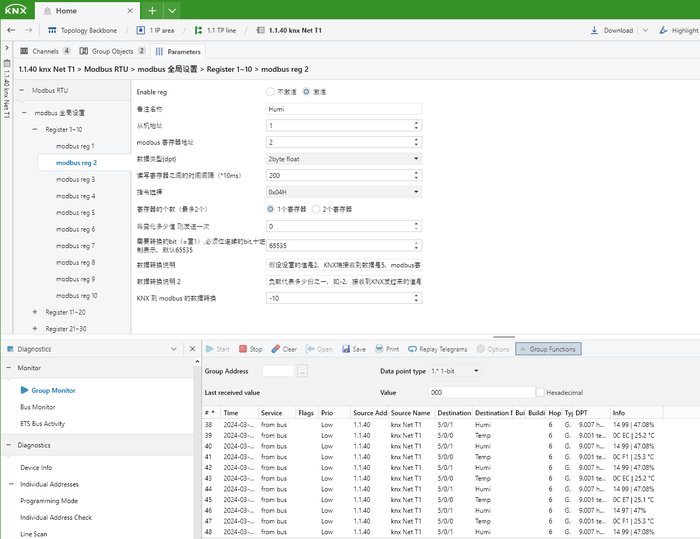Clear the telegram list
The width and height of the screenshot is (700, 539).
pyautogui.click(x=284, y=349)
